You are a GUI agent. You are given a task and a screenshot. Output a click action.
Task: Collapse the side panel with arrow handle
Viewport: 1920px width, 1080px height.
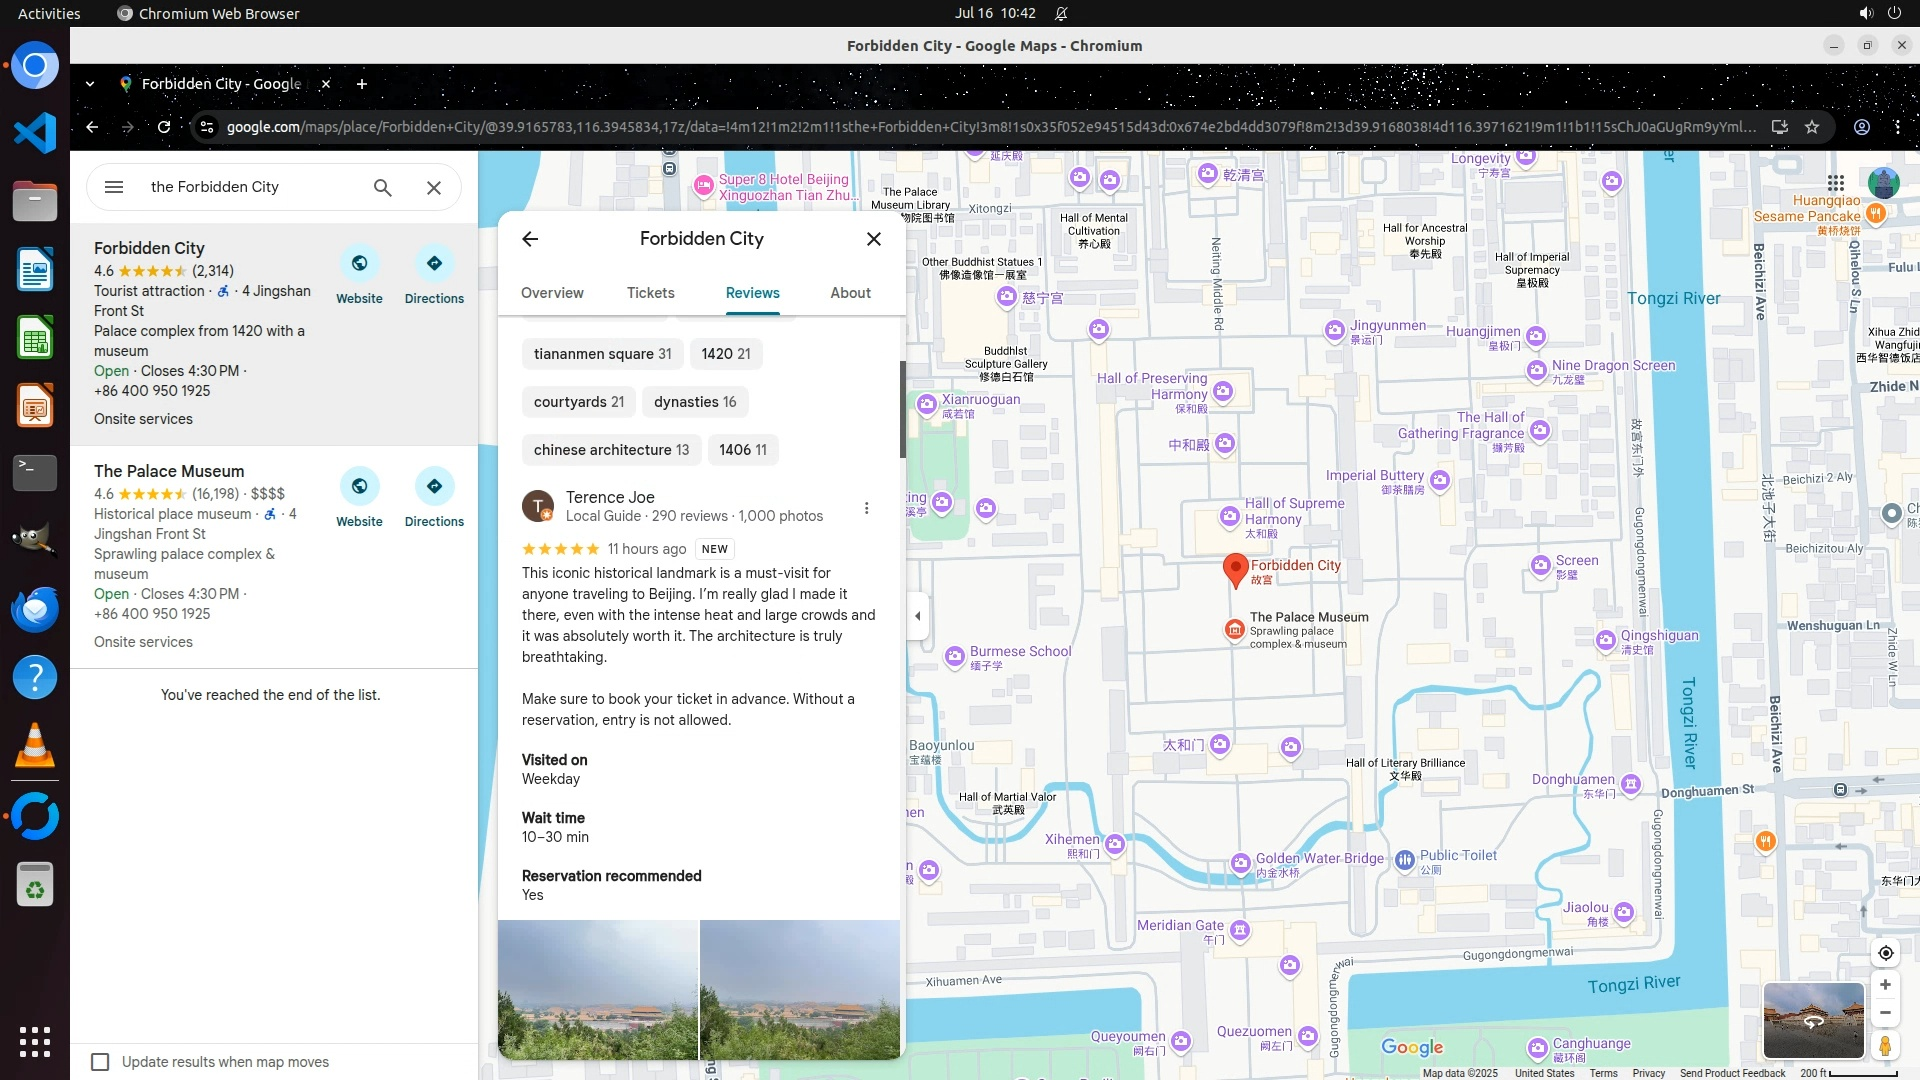[917, 616]
